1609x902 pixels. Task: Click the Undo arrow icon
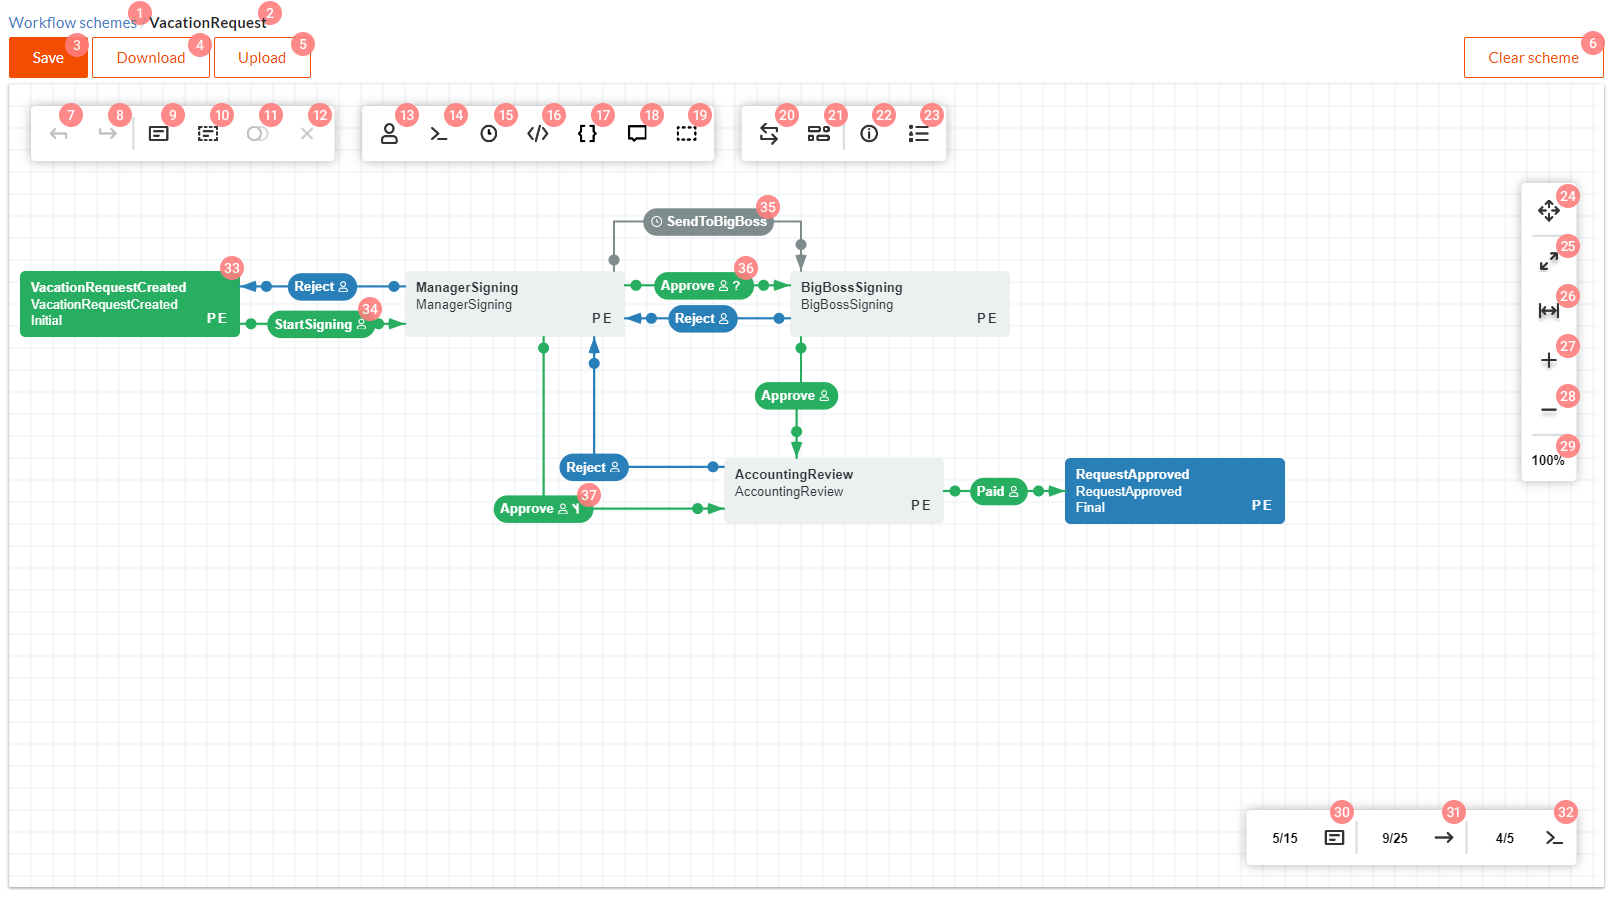tap(59, 134)
